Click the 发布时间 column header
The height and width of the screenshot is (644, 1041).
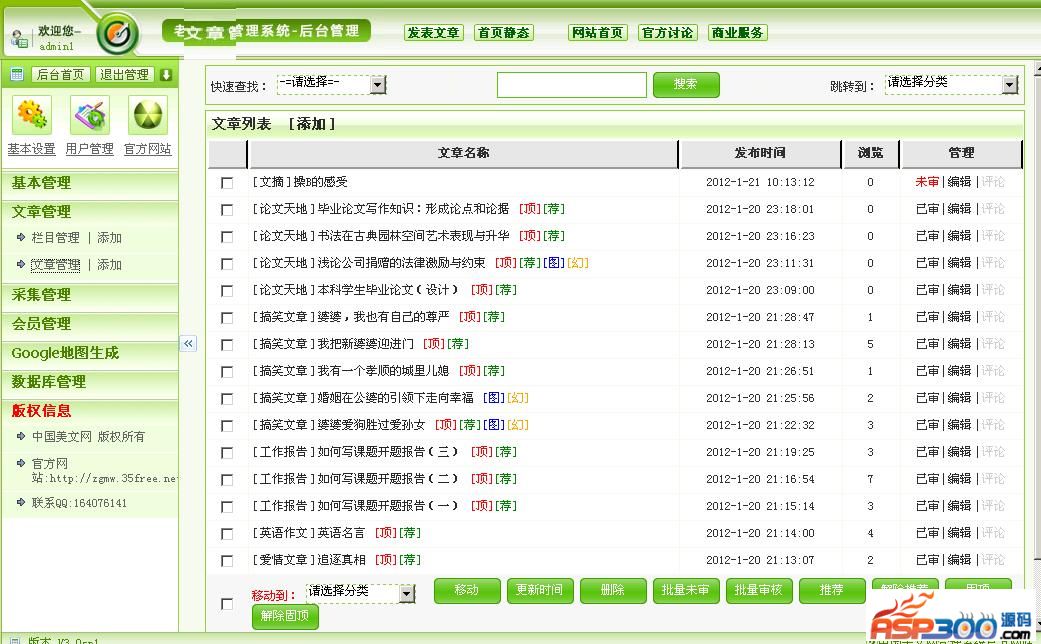pos(760,153)
